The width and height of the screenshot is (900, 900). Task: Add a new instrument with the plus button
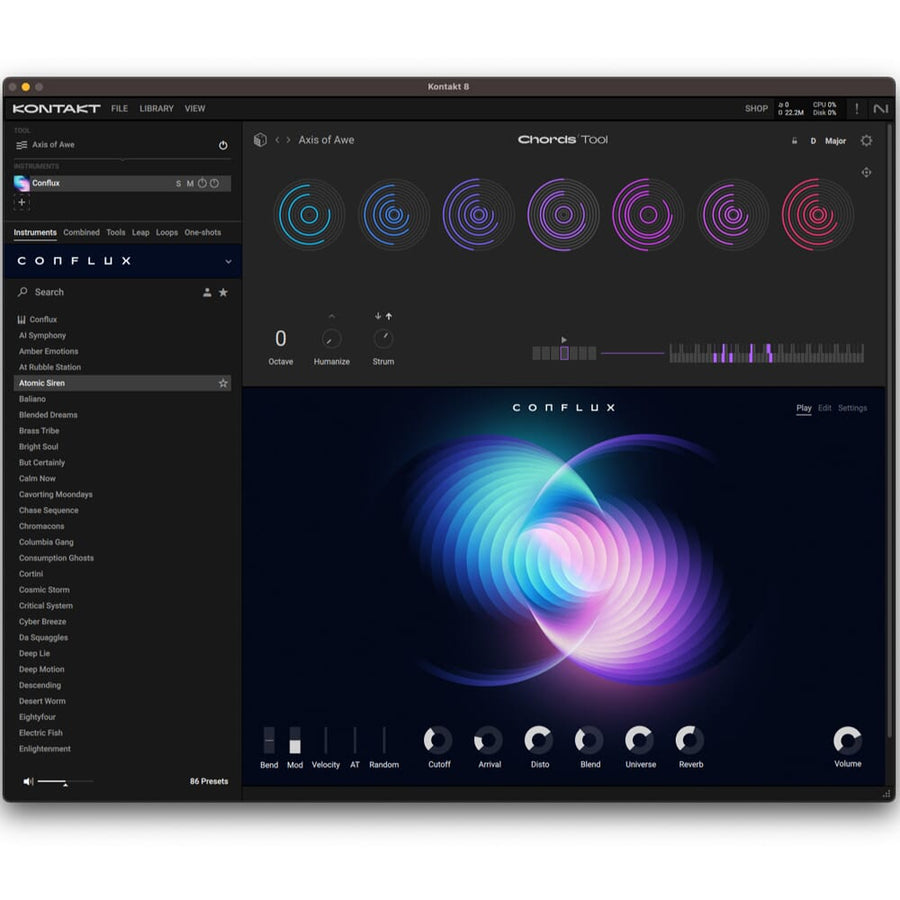point(22,202)
